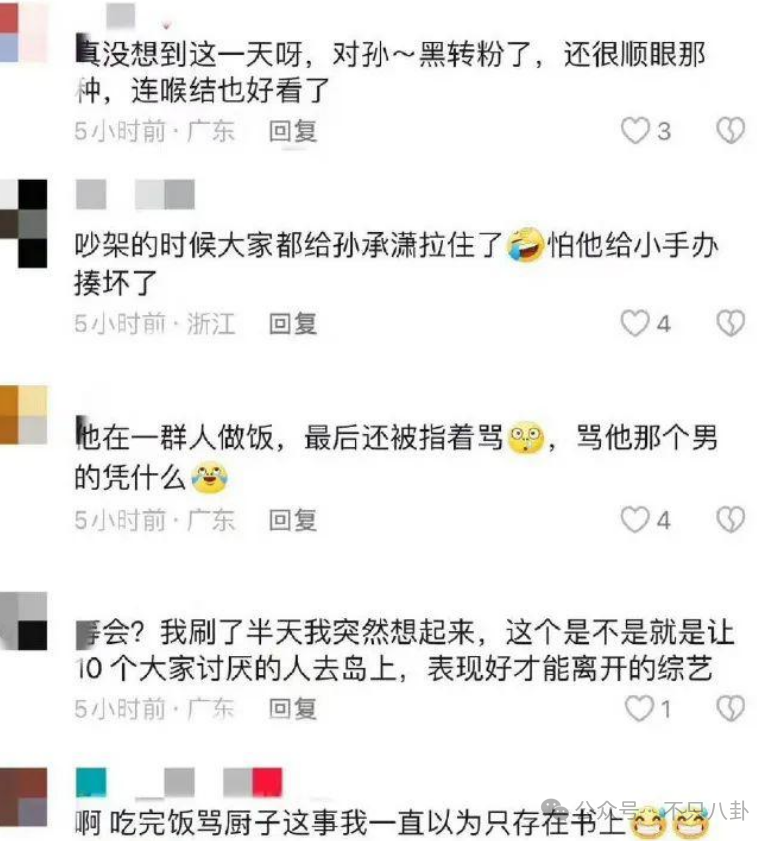Screen dimensions: 774x841
Task: Open orange avatar of third commenter
Action: (24, 415)
